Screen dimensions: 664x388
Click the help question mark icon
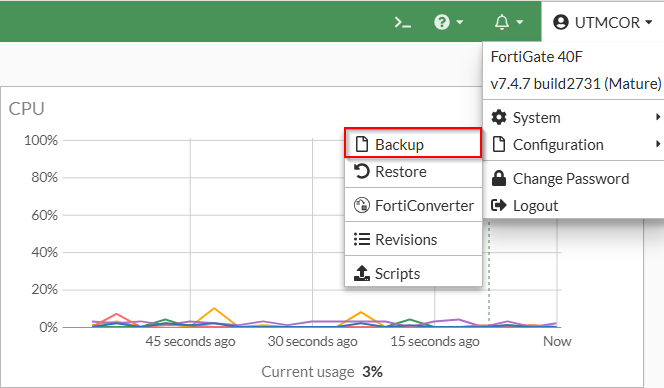pyautogui.click(x=442, y=22)
